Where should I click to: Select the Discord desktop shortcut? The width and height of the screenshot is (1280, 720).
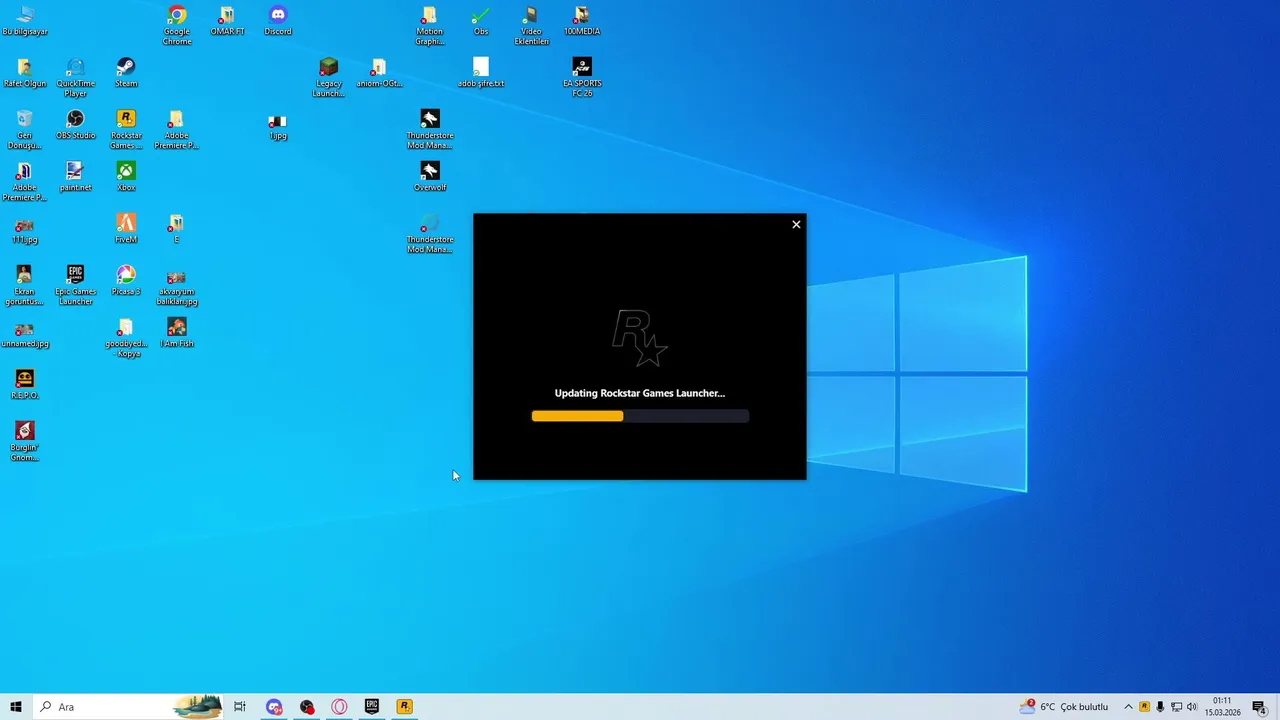pos(278,21)
